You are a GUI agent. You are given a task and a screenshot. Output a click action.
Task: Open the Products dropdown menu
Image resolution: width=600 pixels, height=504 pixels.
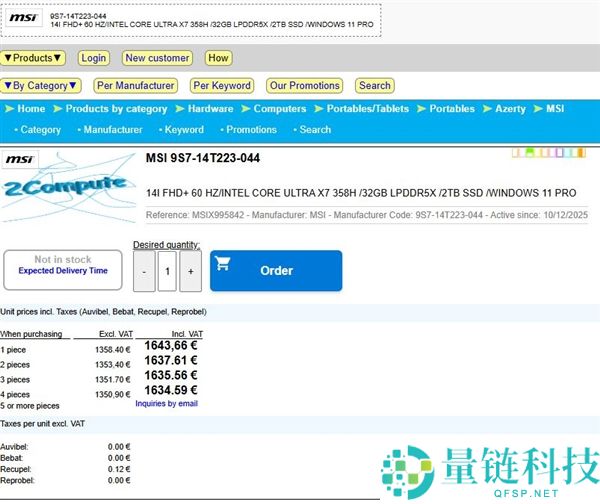point(33,58)
